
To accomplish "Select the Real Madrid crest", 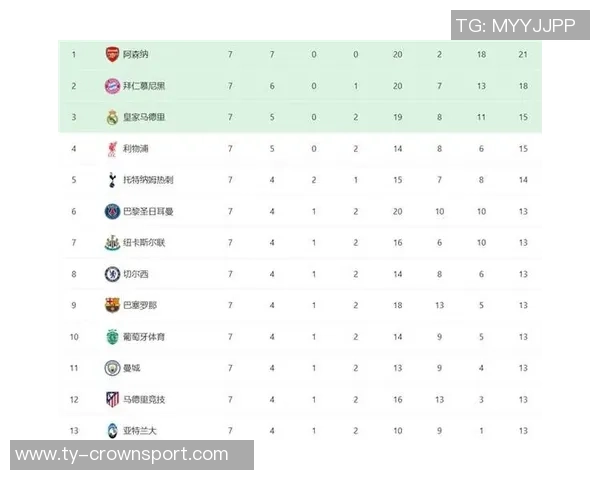I will pos(112,117).
